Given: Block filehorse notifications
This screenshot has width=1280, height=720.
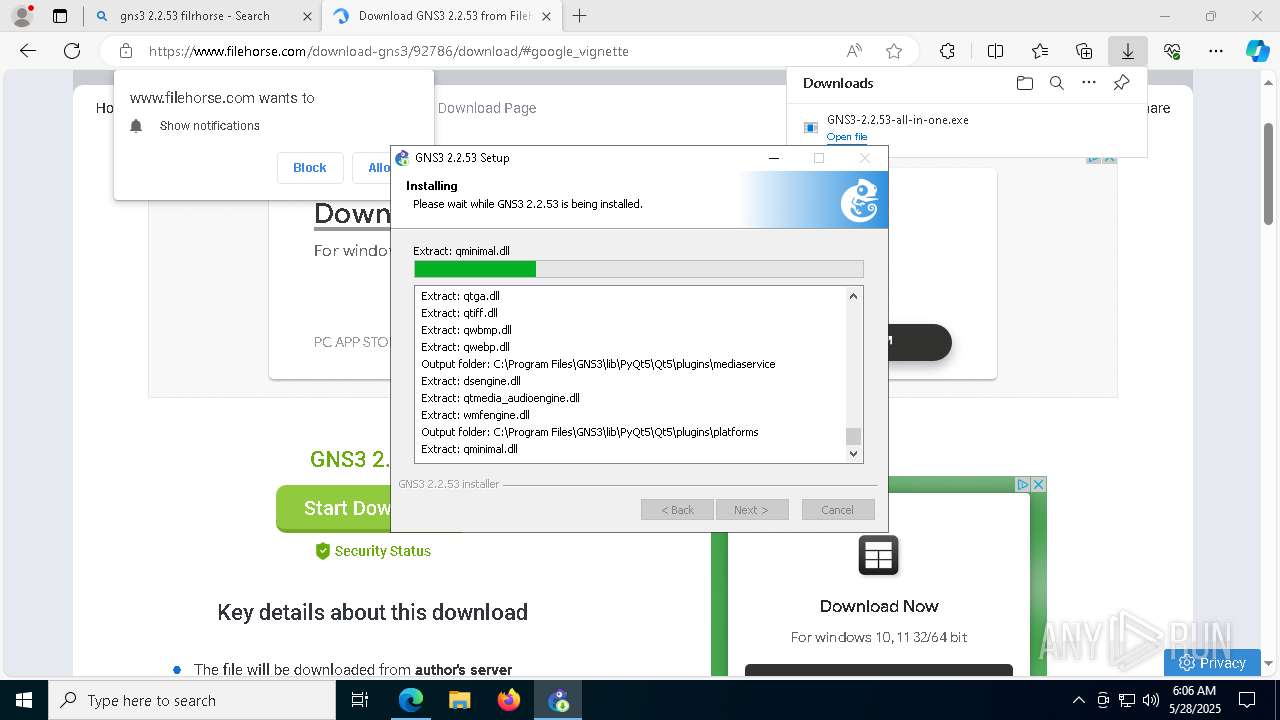Looking at the screenshot, I should (x=310, y=168).
